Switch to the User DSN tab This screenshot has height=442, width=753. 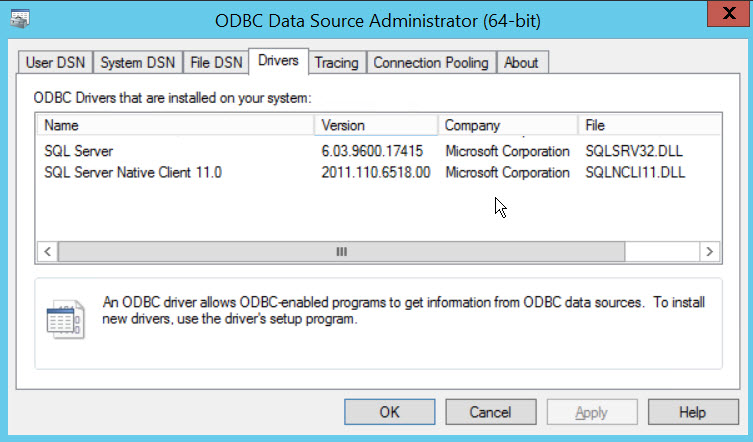(x=55, y=62)
